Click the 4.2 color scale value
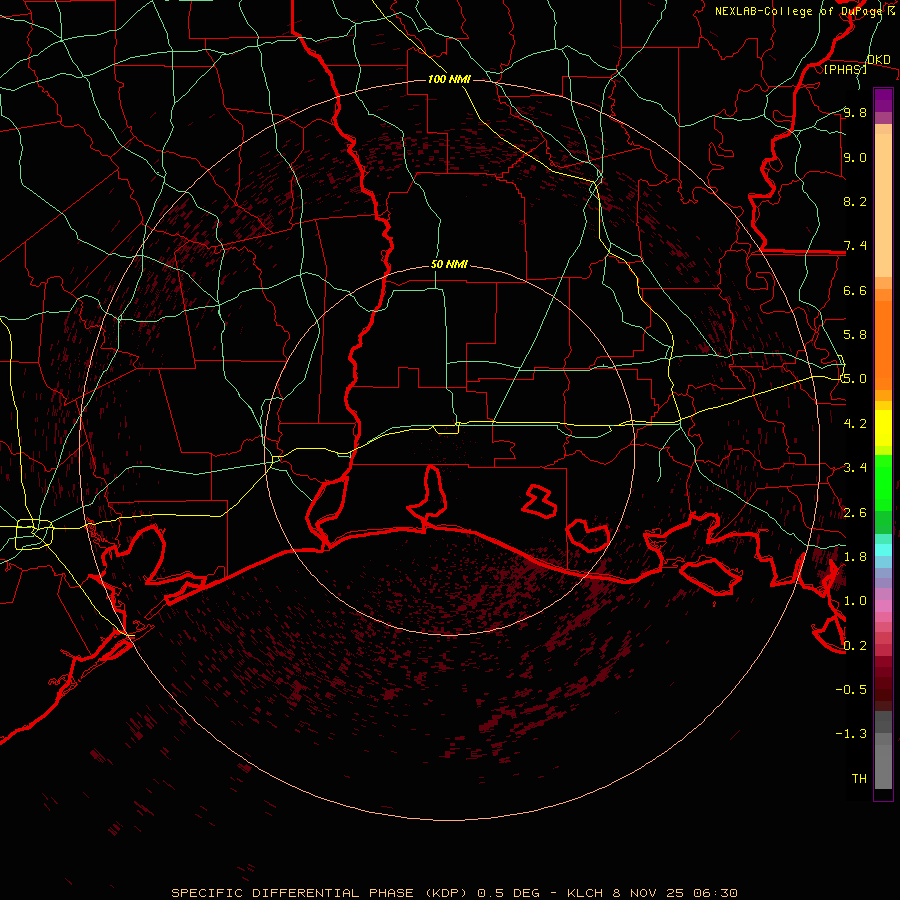 coord(855,424)
